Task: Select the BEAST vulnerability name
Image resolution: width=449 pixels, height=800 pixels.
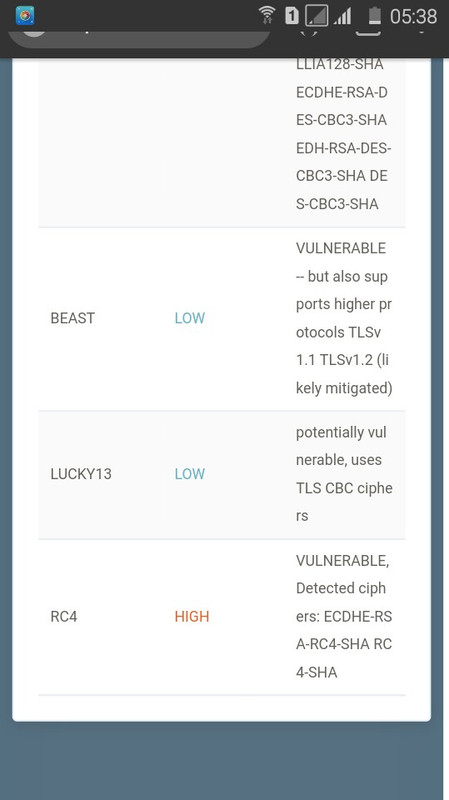Action: pos(72,318)
